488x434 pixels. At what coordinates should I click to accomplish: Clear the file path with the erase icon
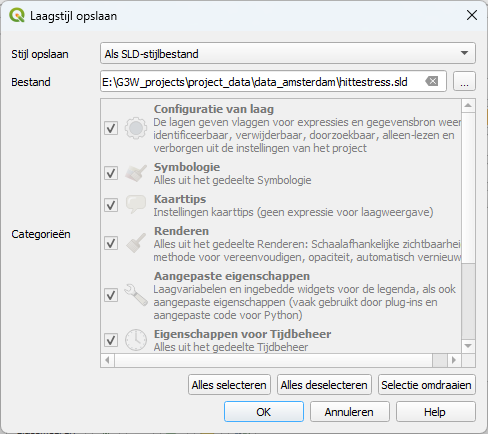click(x=432, y=81)
